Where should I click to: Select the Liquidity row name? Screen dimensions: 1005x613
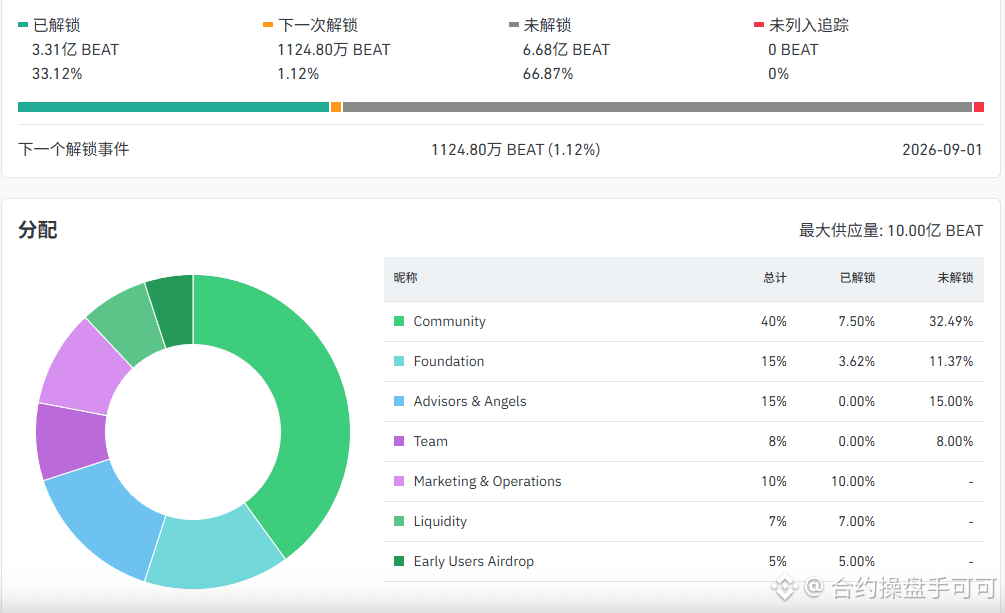coord(440,521)
